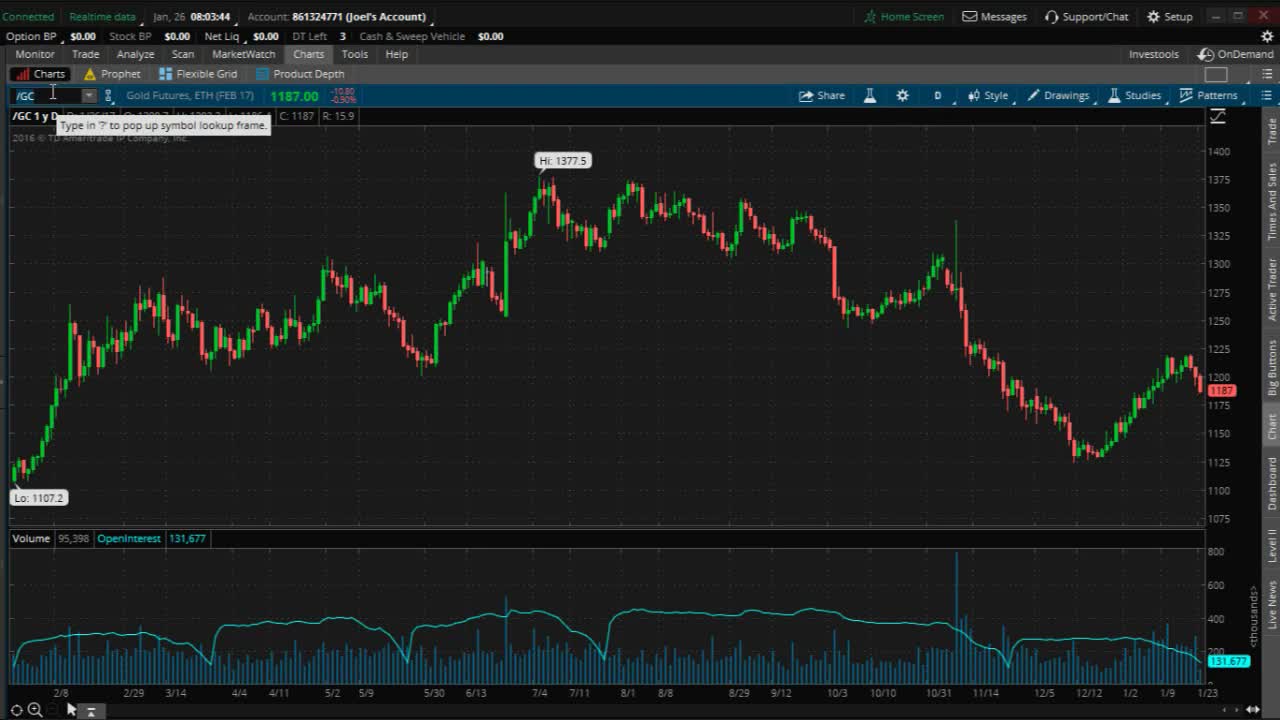Open Patterns dropdown
Screen dimensions: 1280x720
(x=1208, y=96)
